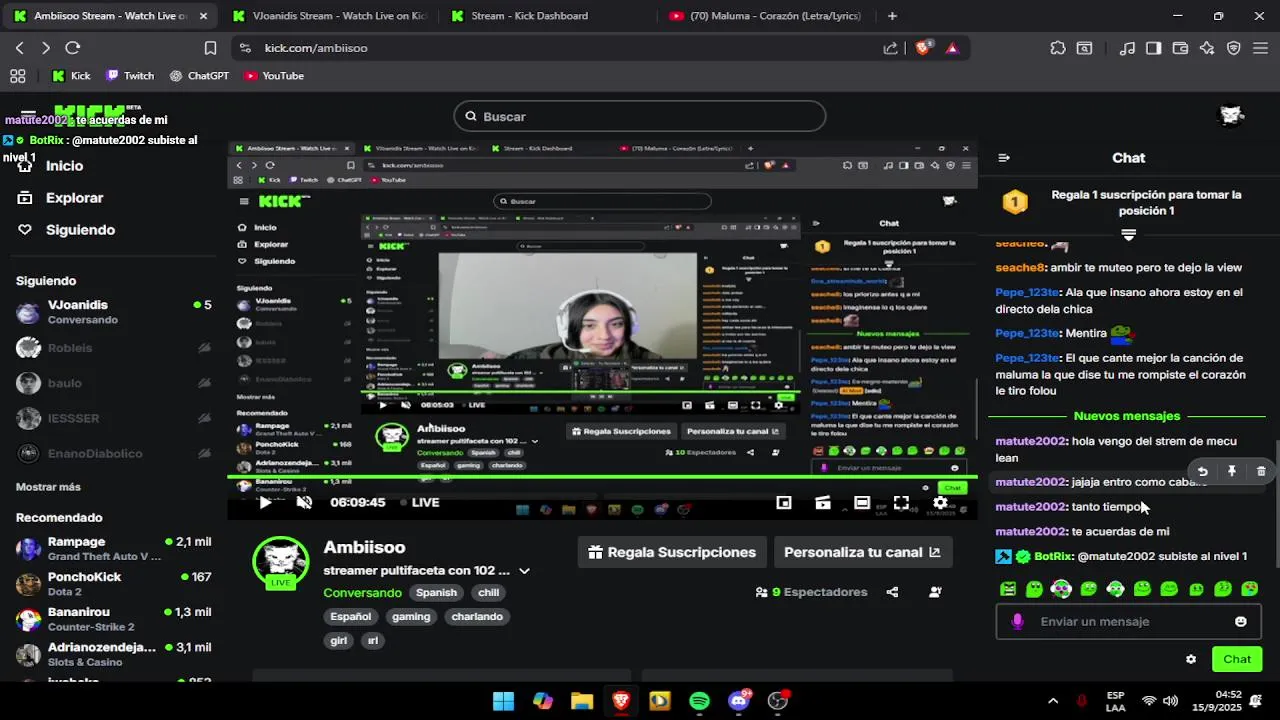
Task: Open the Brave VPN shield icon
Action: (1234, 48)
